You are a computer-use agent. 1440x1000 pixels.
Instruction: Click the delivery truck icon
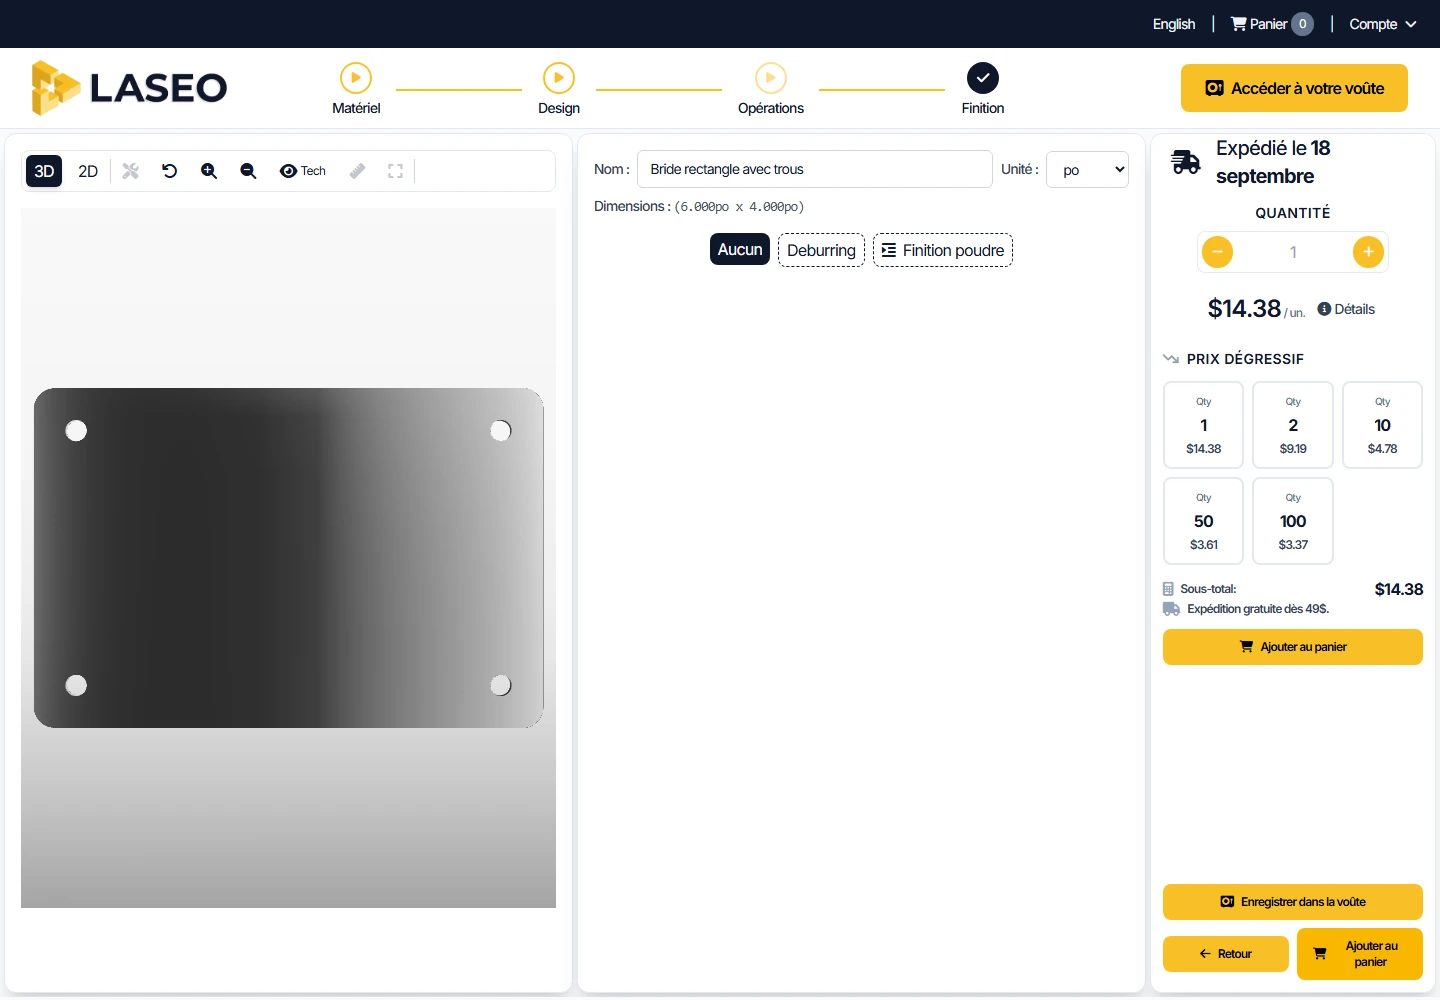coord(1186,162)
